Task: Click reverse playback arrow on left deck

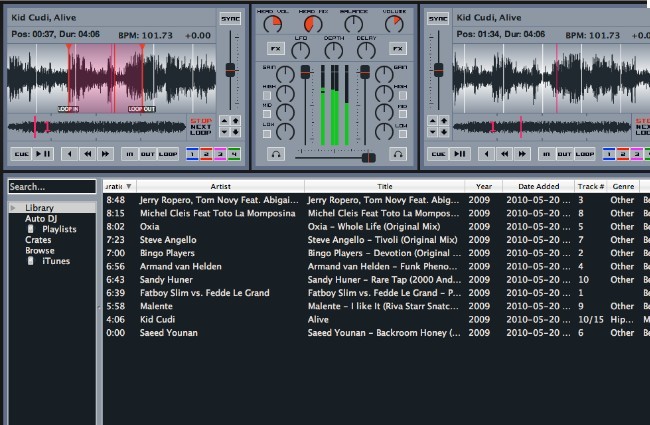Action: pyautogui.click(x=69, y=154)
